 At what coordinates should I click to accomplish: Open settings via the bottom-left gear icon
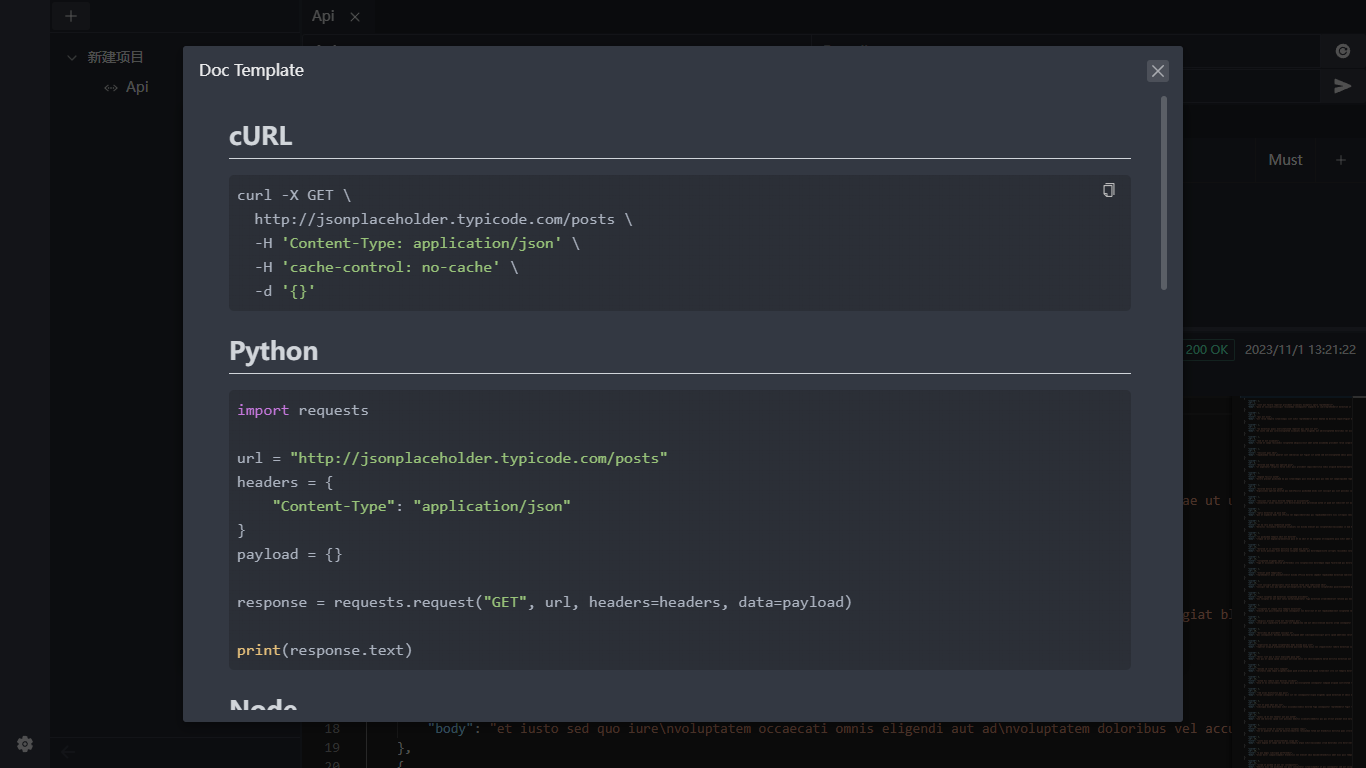coord(25,744)
